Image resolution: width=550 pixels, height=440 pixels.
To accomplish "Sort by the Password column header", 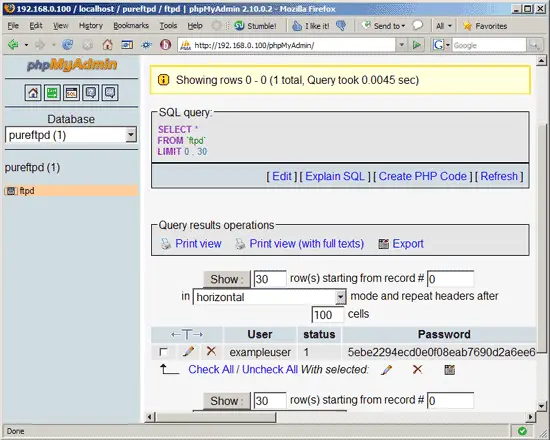I will pos(444,334).
